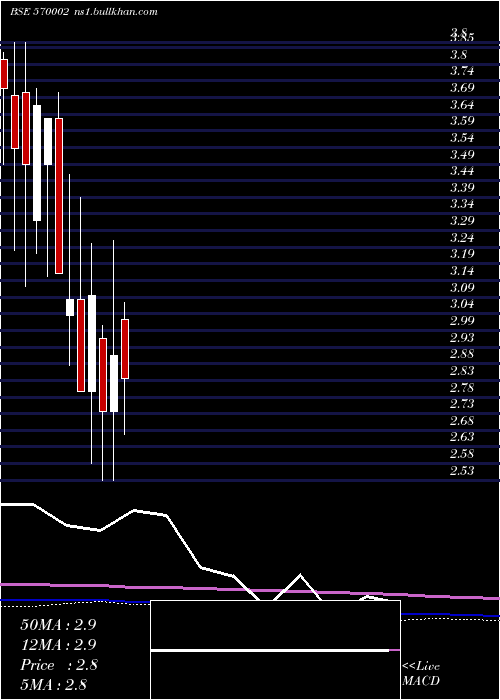Select the 3.24 price level label
The height and width of the screenshot is (700, 500).
click(x=462, y=238)
